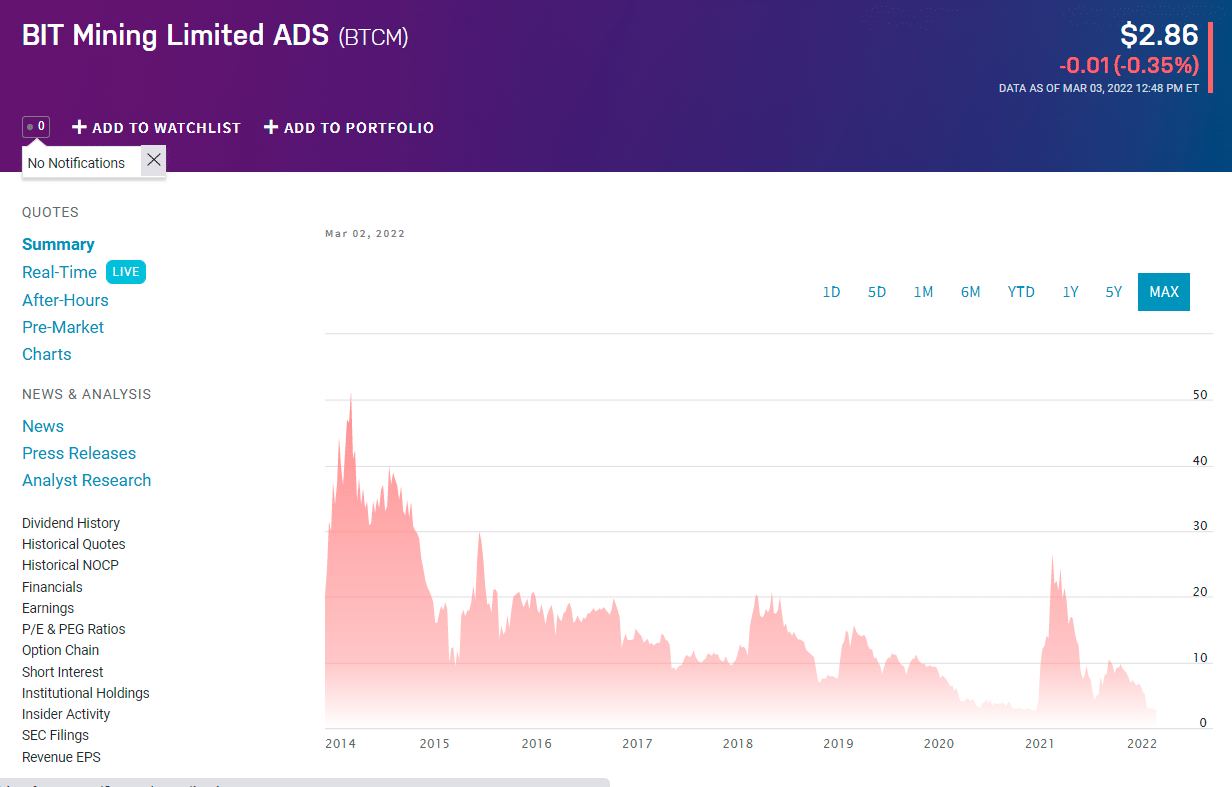This screenshot has width=1232, height=787.
Task: Click the 20 y-axis label
Action: [x=1200, y=592]
